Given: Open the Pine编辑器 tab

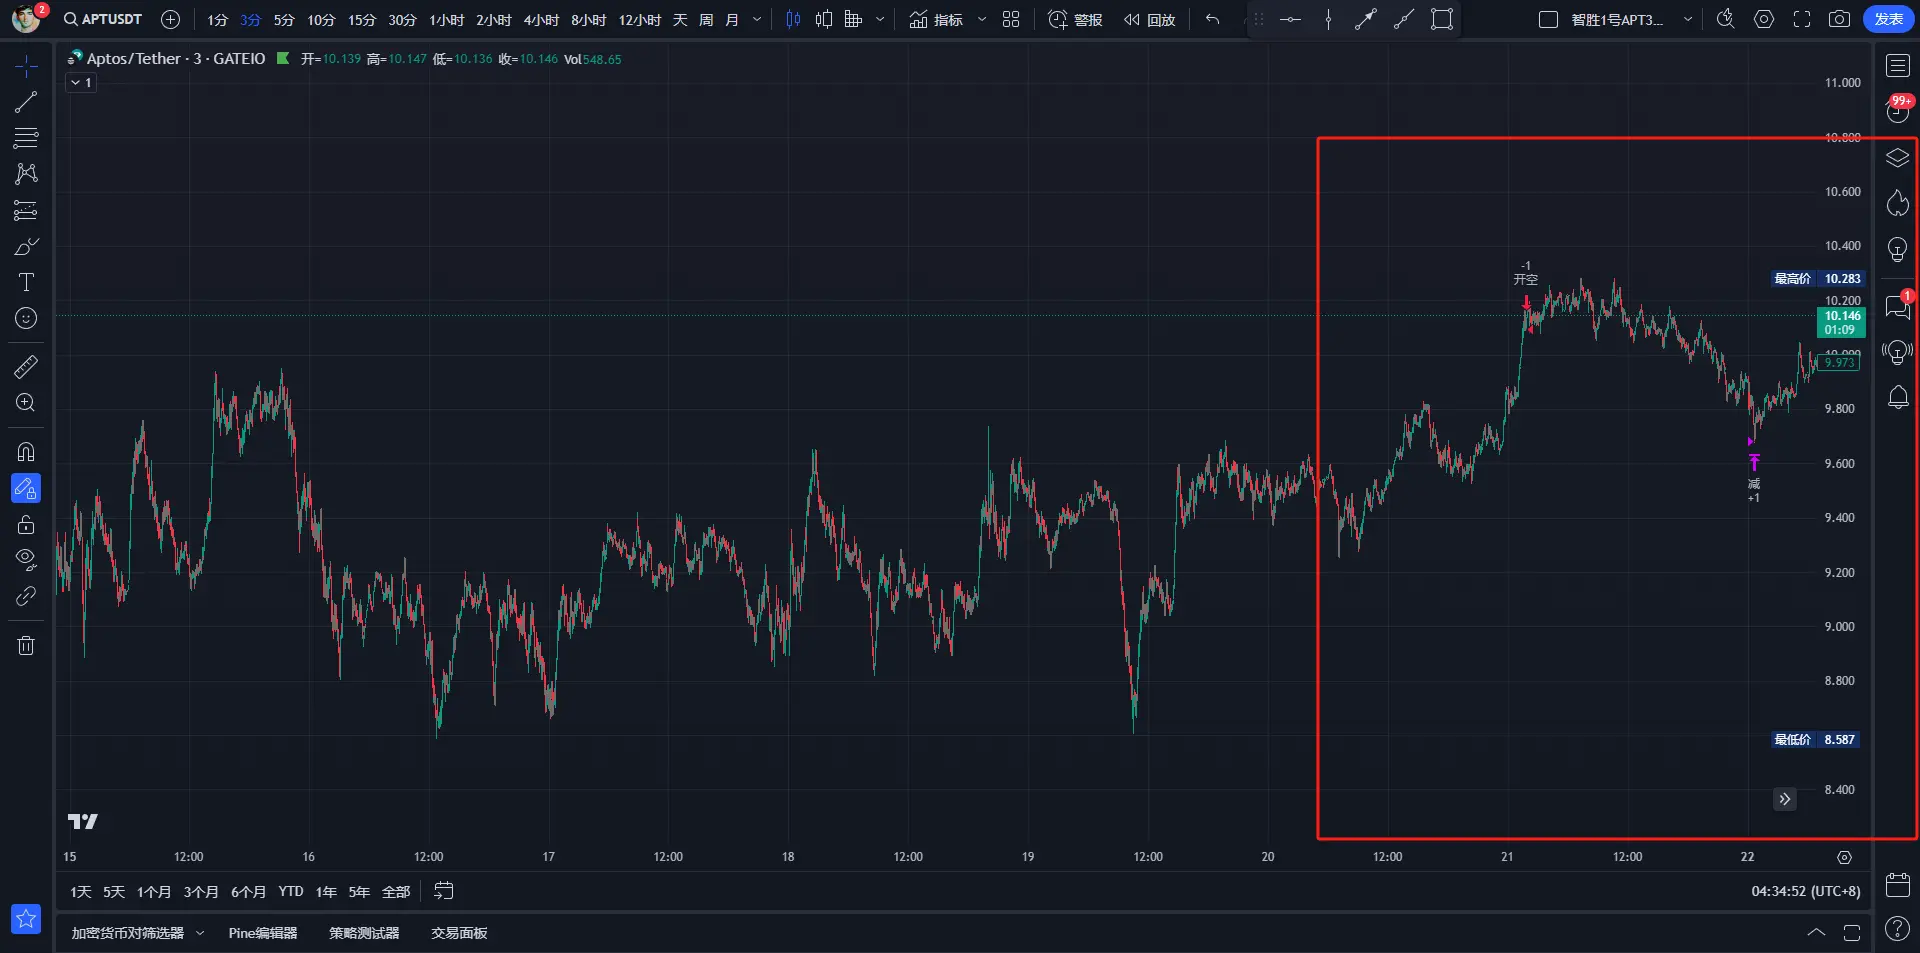Looking at the screenshot, I should point(263,933).
